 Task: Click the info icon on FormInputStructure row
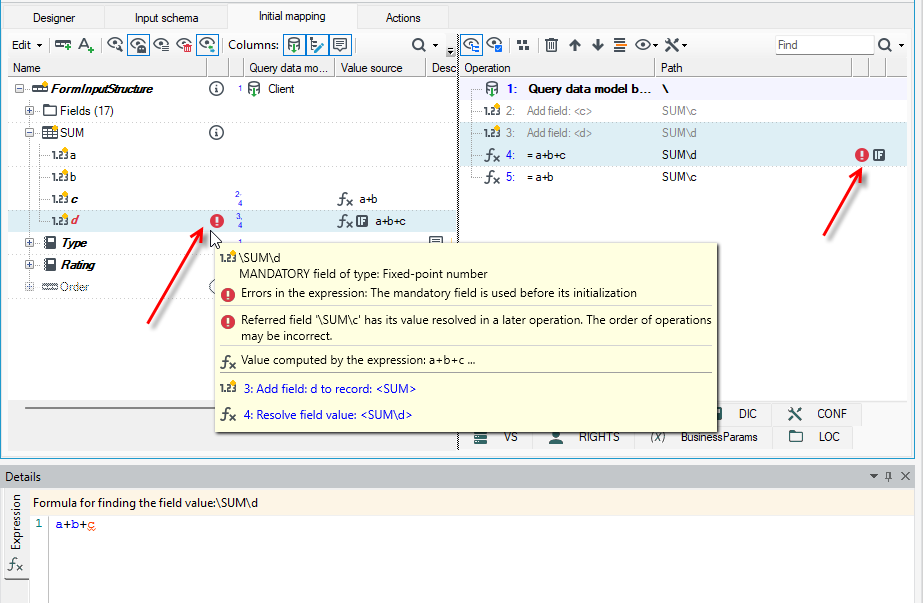[x=217, y=89]
